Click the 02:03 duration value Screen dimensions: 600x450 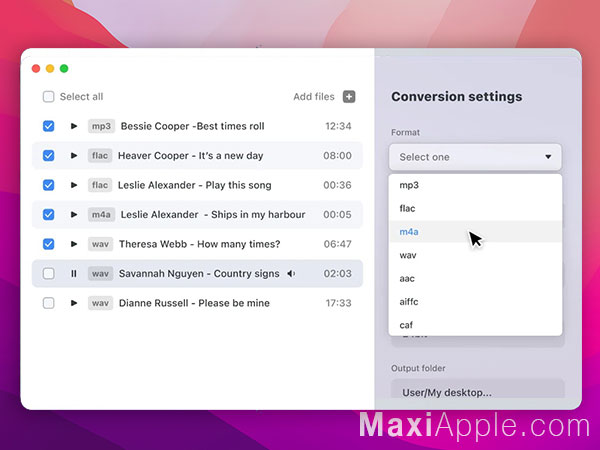point(338,273)
